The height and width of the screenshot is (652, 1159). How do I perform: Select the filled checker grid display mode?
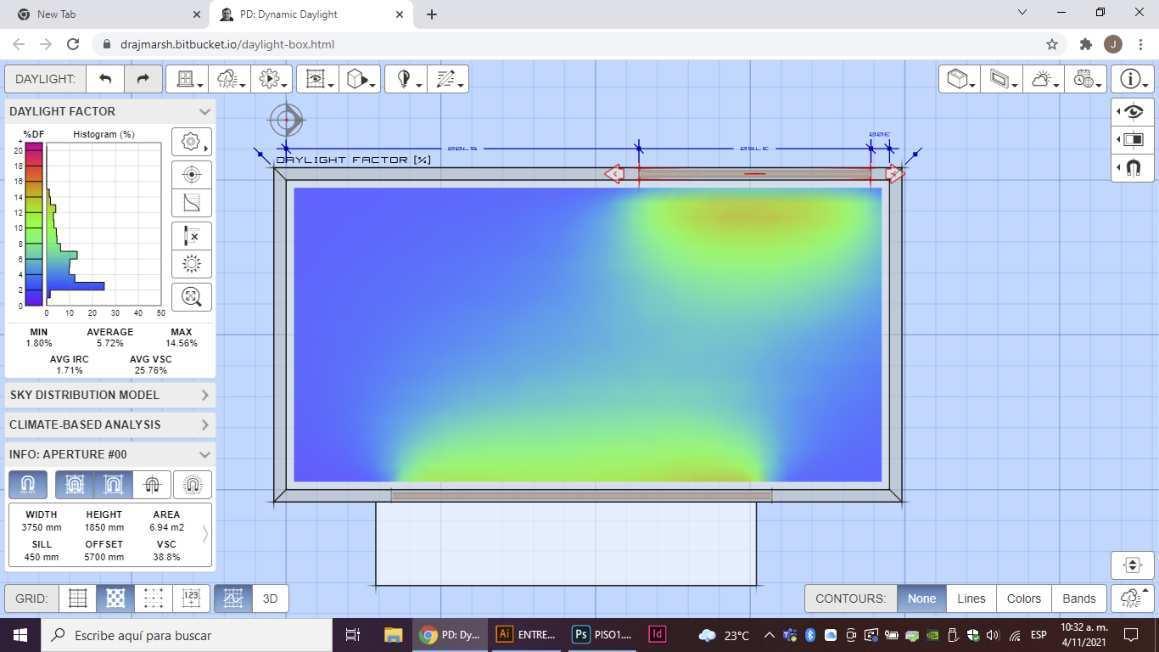coord(115,599)
